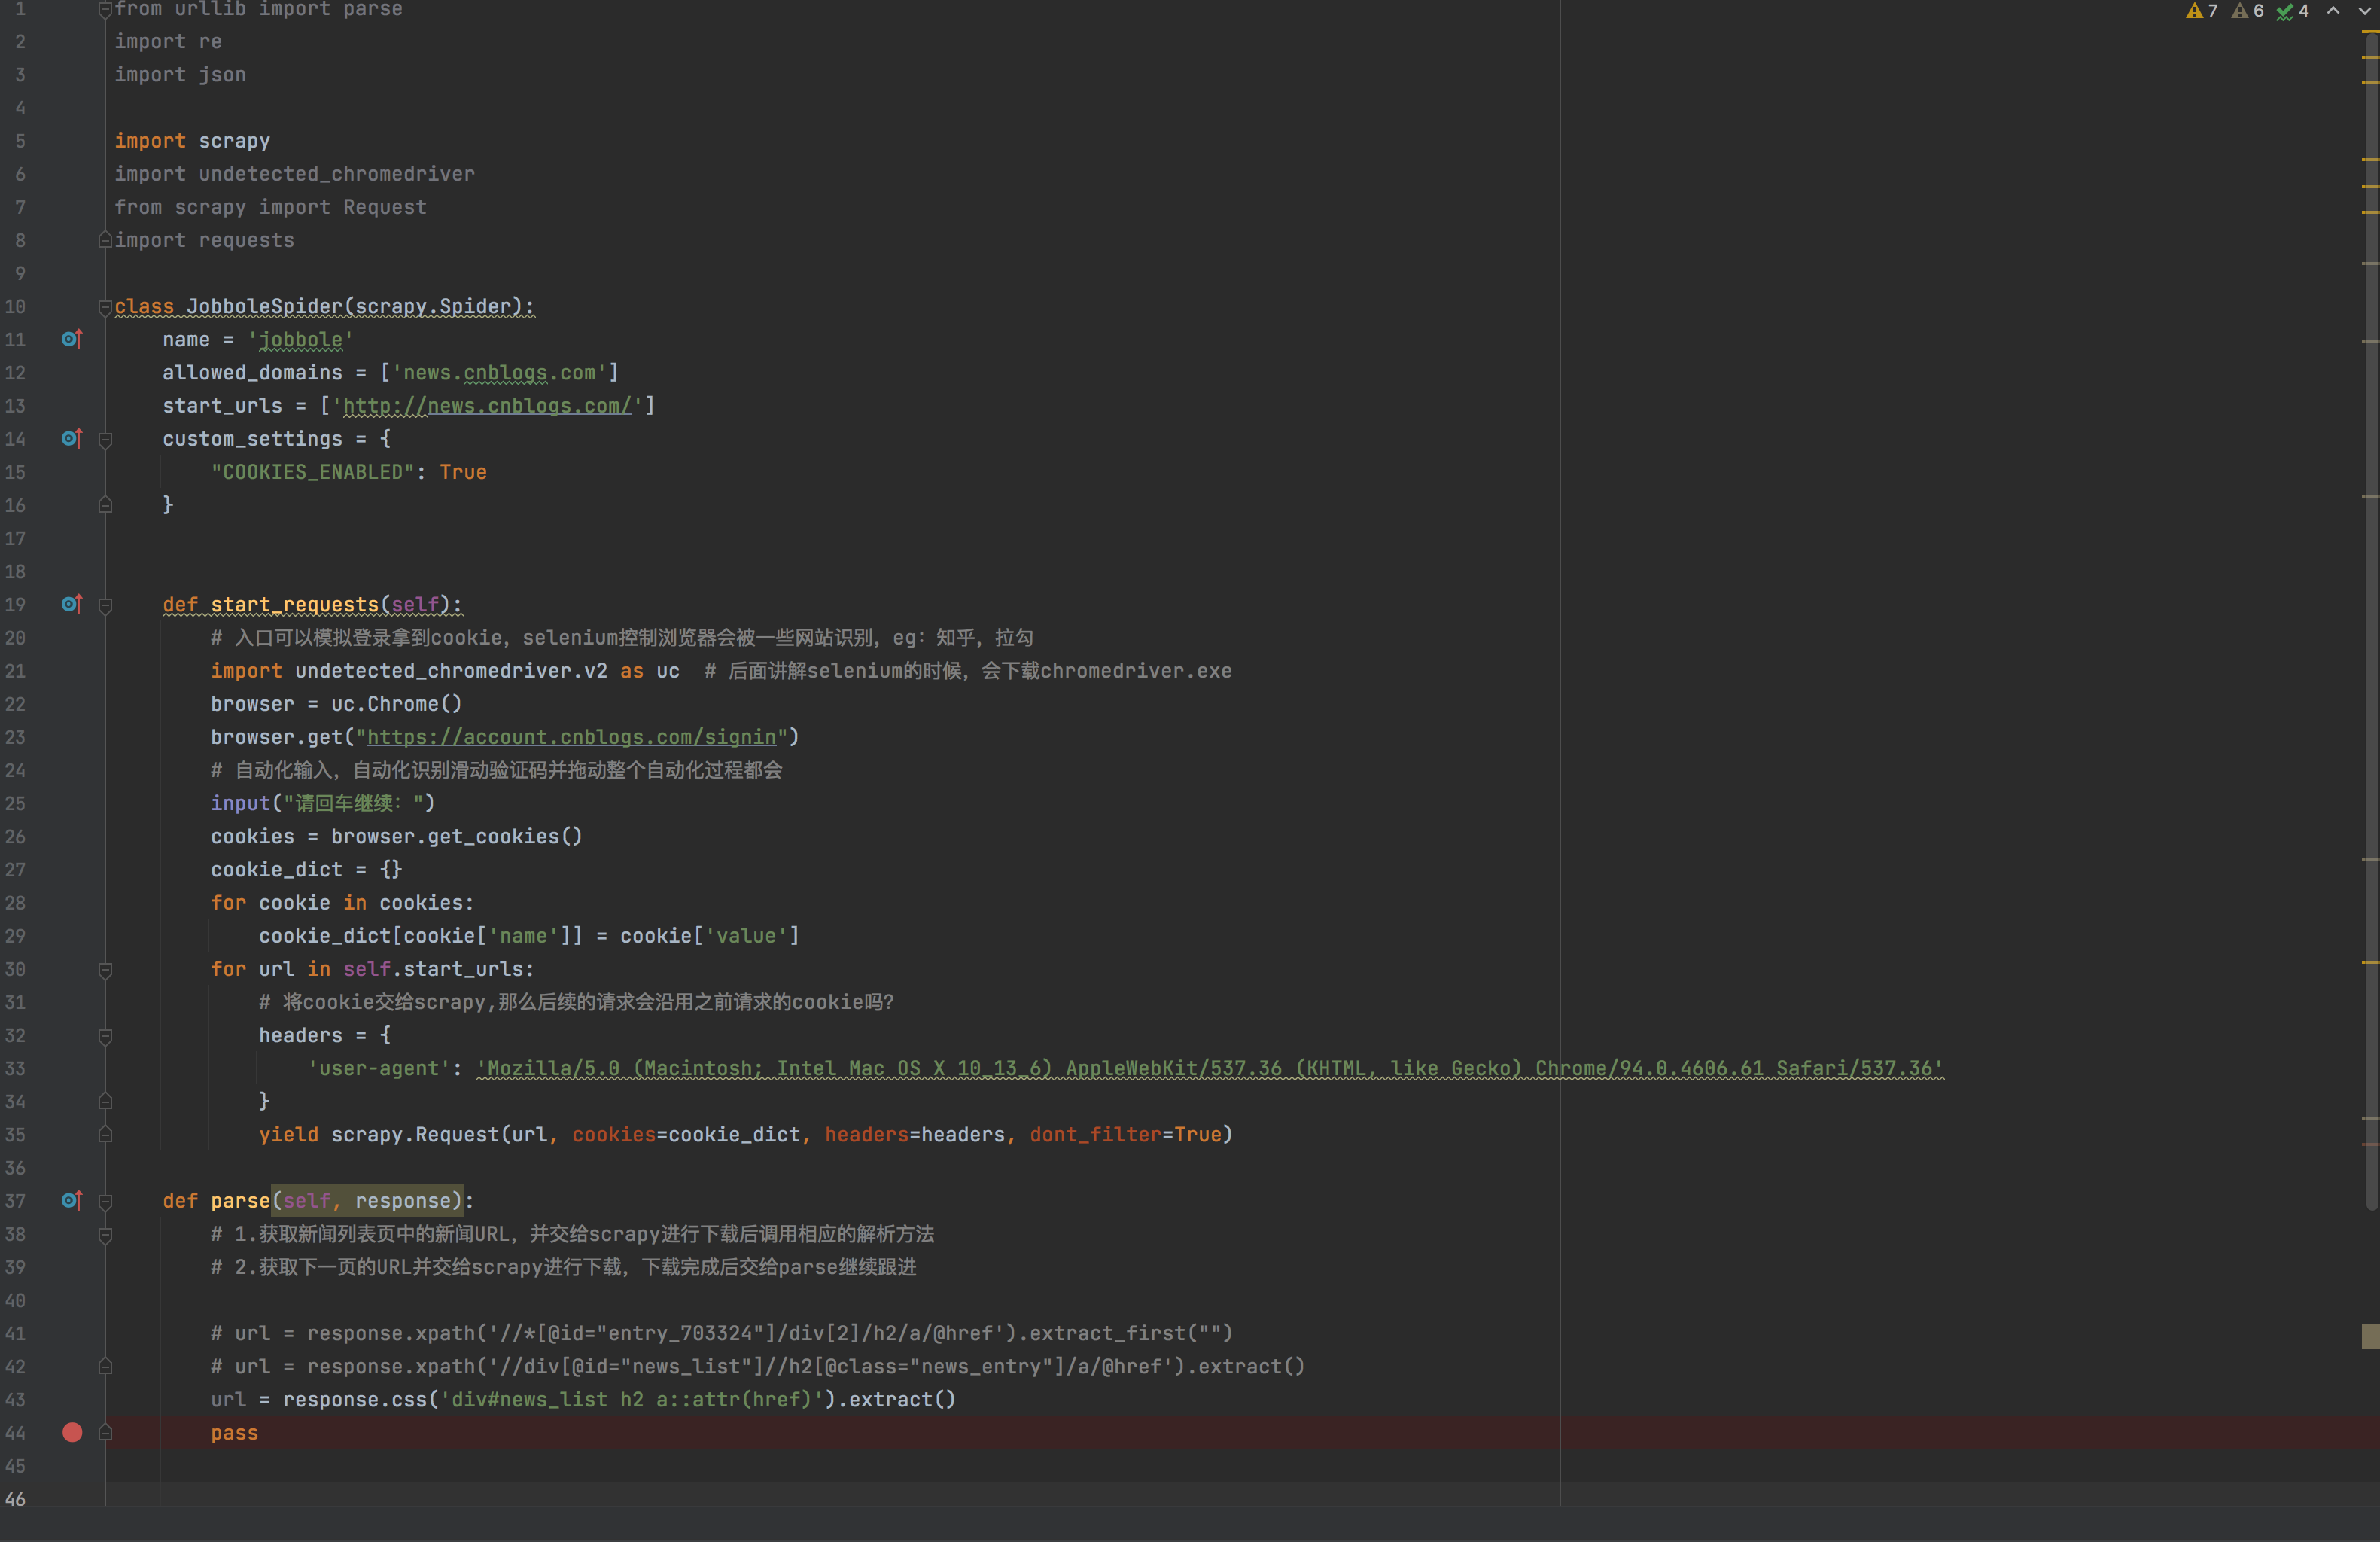
Task: Open the warnings indicator showing 7
Action: [x=2201, y=11]
